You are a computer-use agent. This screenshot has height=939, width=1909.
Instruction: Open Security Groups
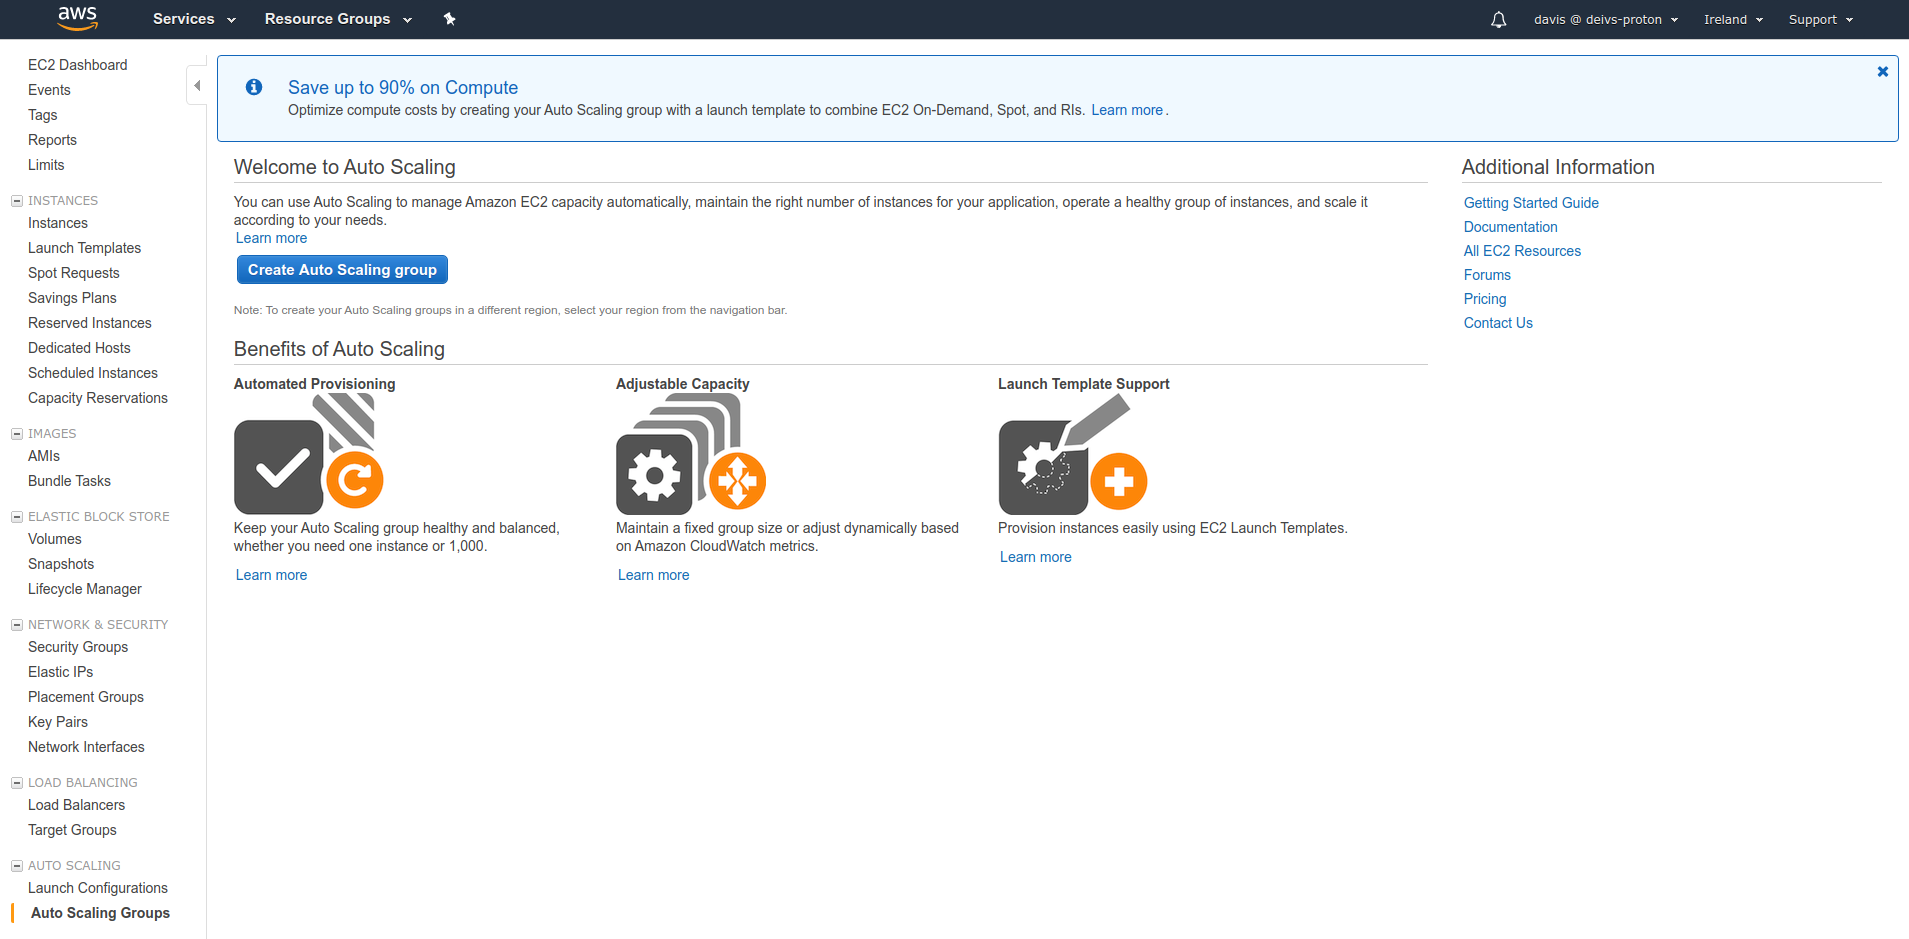click(x=78, y=647)
